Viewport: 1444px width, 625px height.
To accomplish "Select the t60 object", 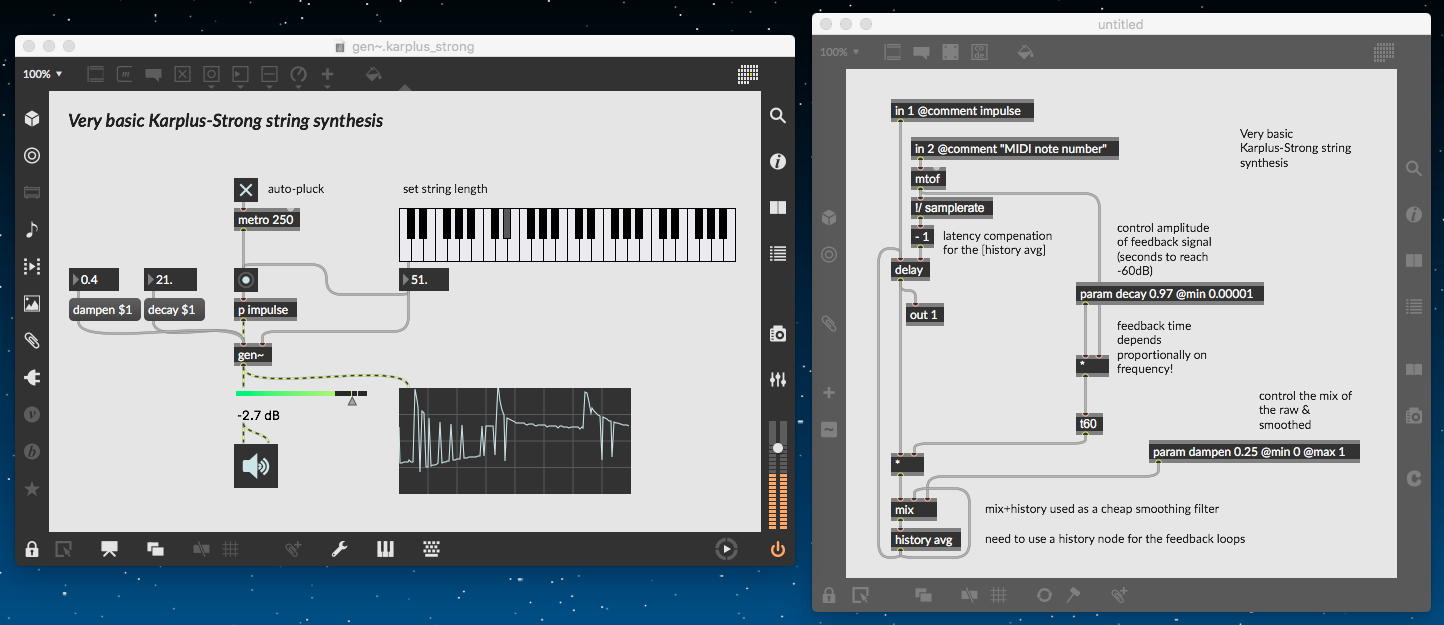I will 1090,424.
